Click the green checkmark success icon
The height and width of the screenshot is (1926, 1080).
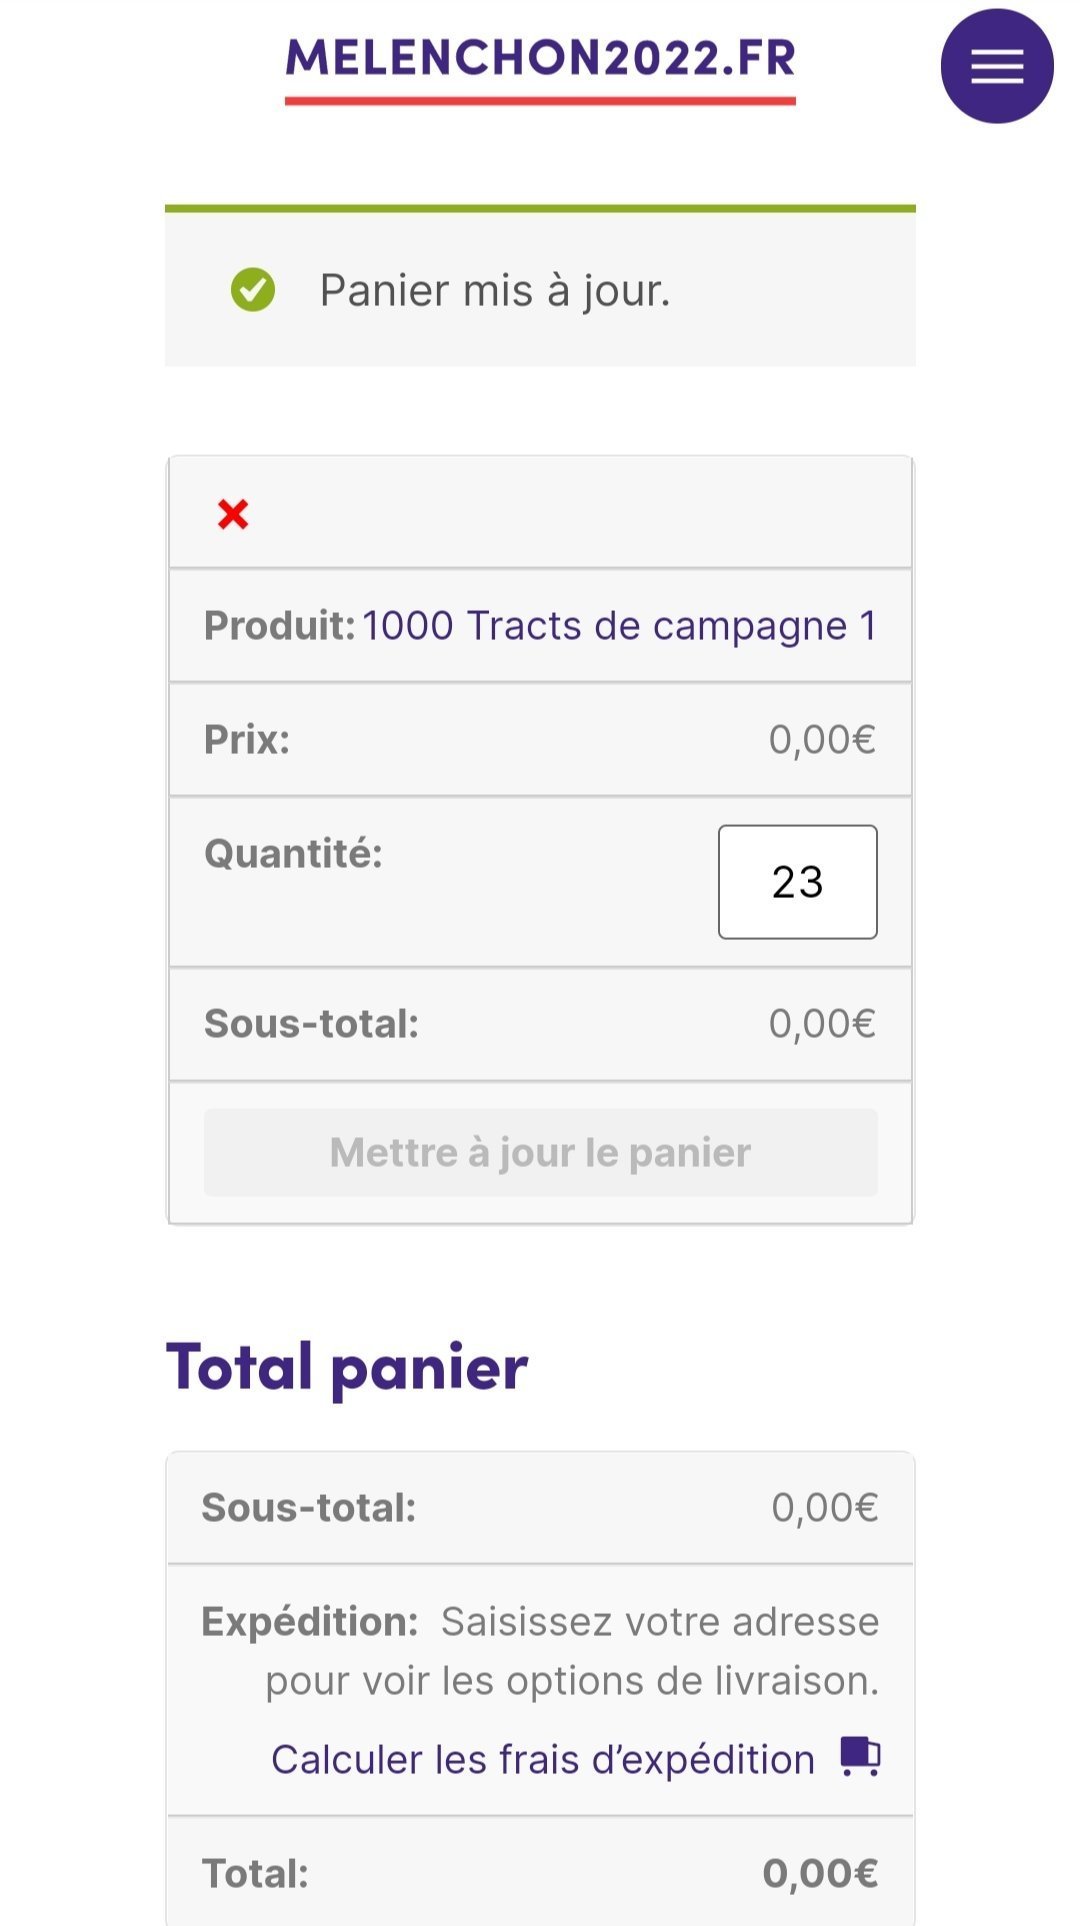[x=253, y=291]
